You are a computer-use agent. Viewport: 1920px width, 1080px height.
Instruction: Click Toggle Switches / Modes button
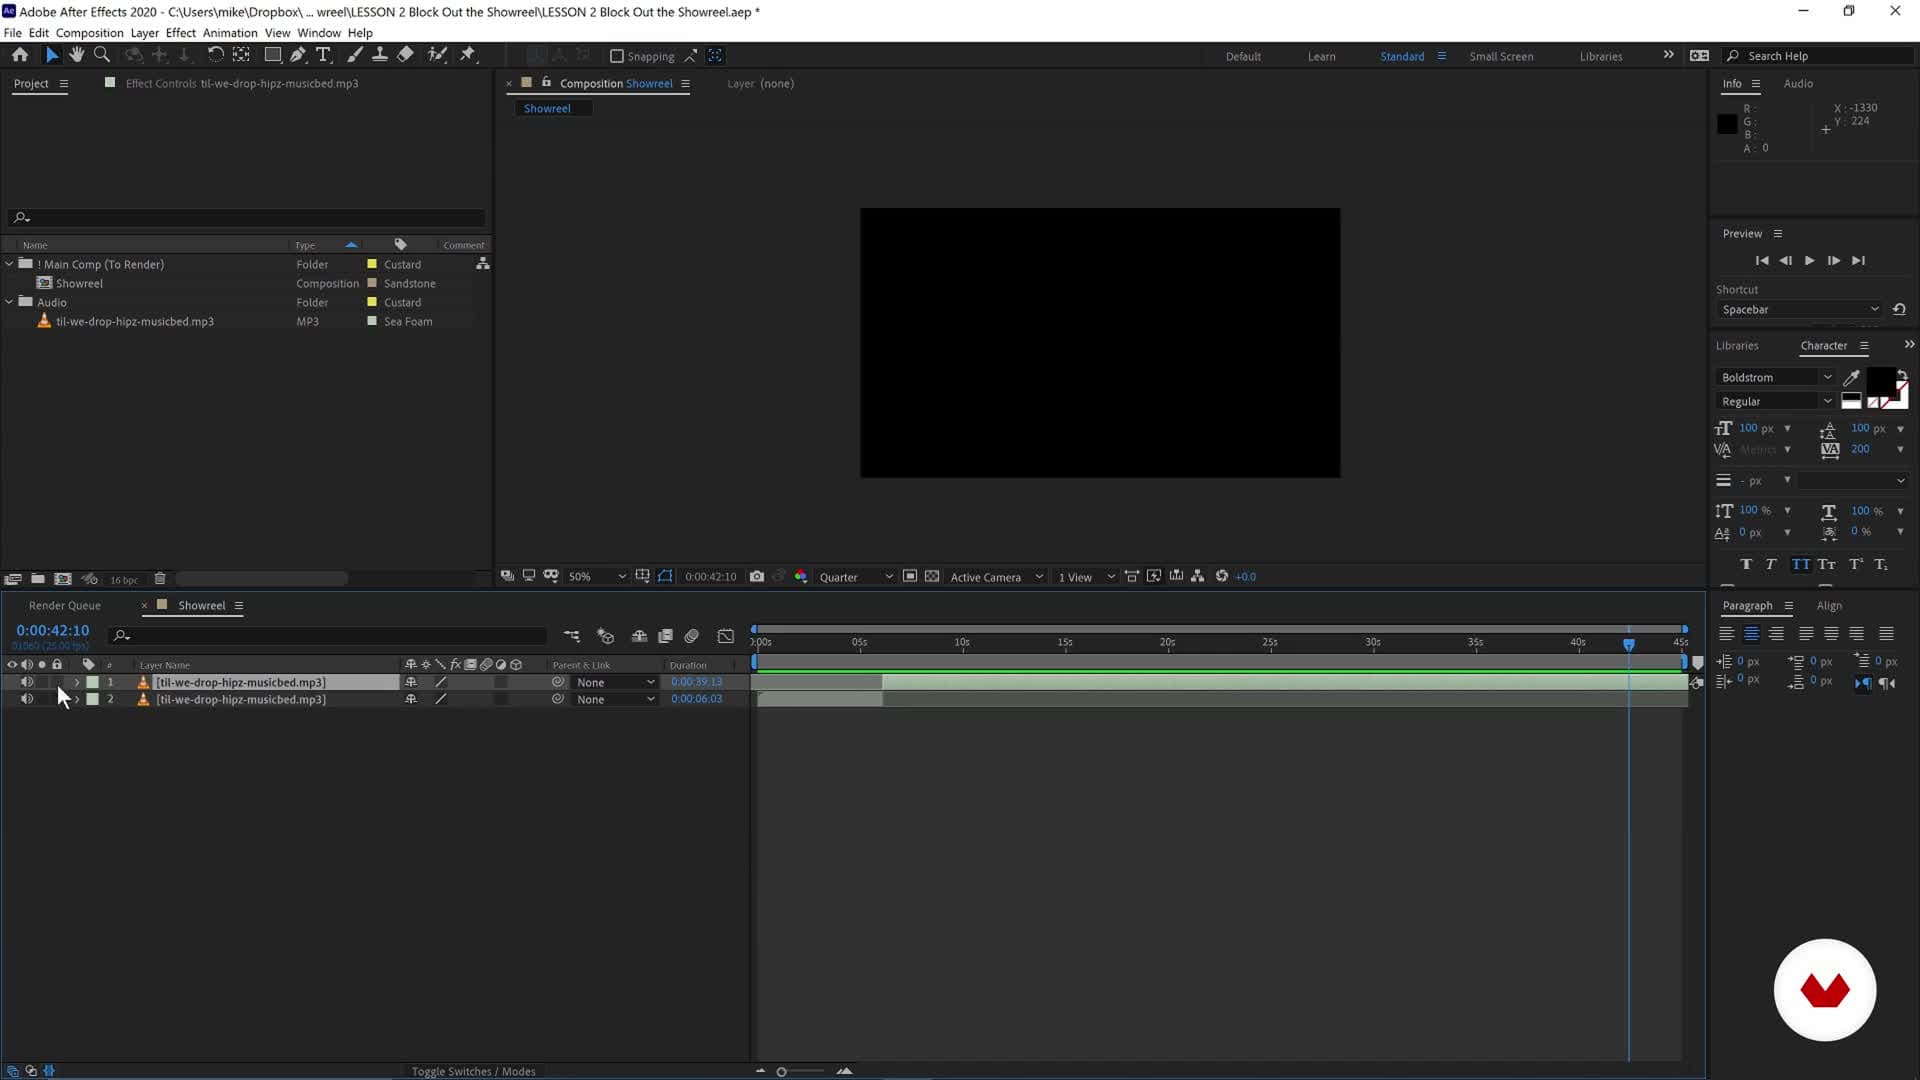473,1071
